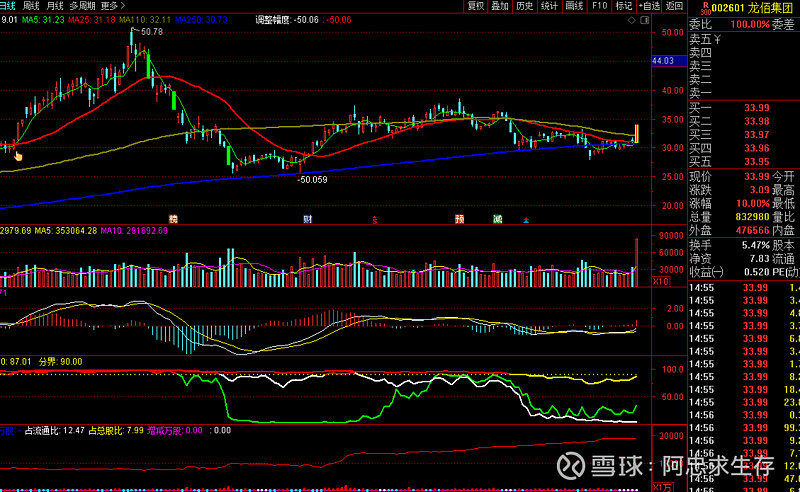Click the X1万 scale badge at bottom
This screenshot has width=800, height=492.
point(663,487)
